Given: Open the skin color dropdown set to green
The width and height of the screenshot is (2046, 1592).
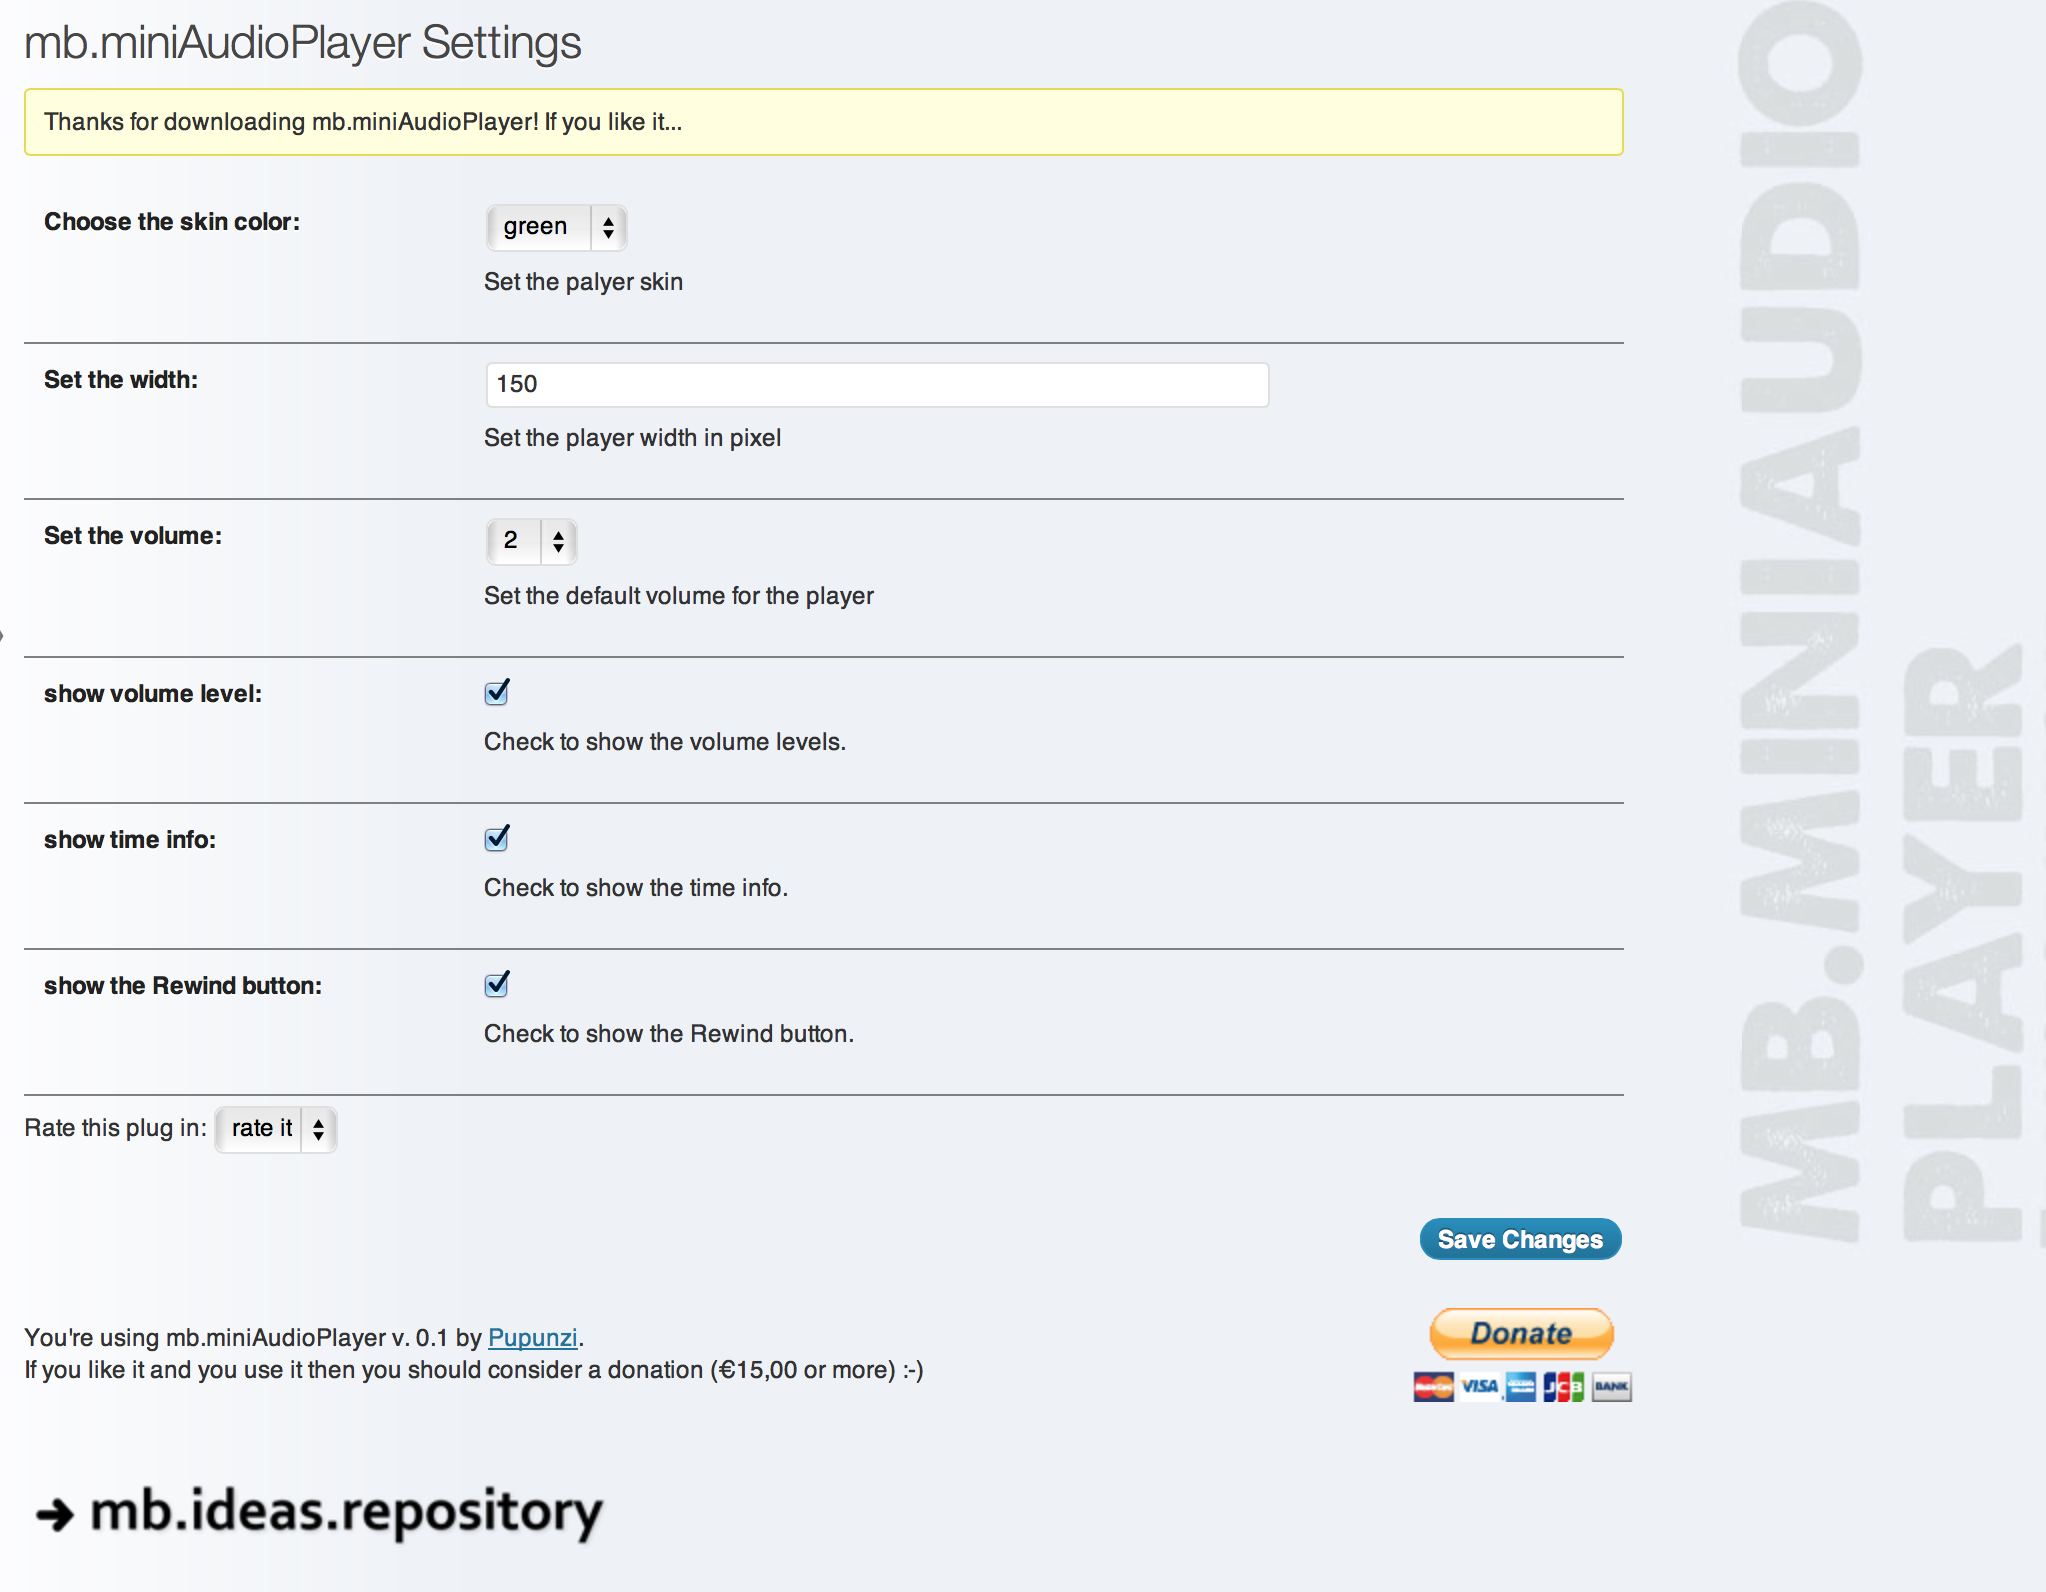Looking at the screenshot, I should pos(556,227).
